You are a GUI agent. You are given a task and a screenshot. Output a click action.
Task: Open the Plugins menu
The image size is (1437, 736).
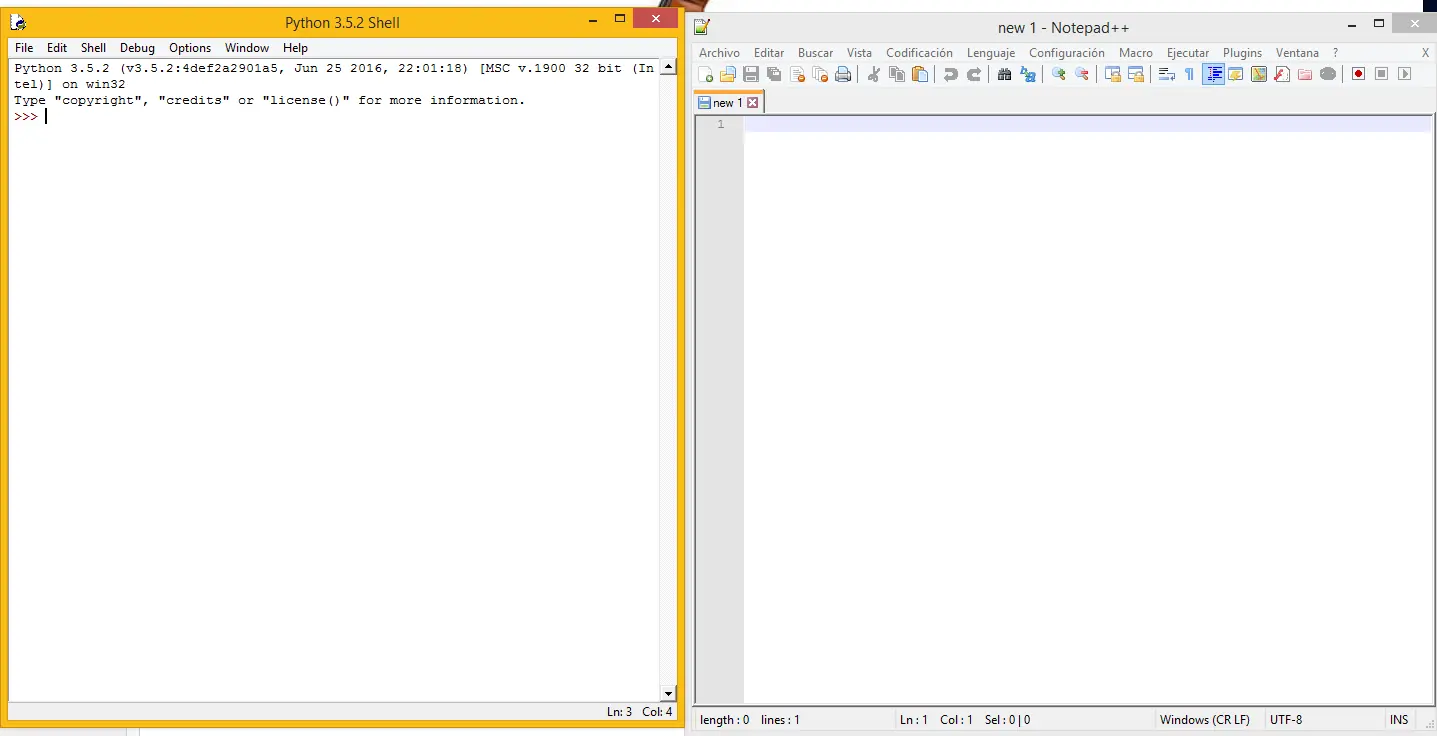pyautogui.click(x=1242, y=53)
